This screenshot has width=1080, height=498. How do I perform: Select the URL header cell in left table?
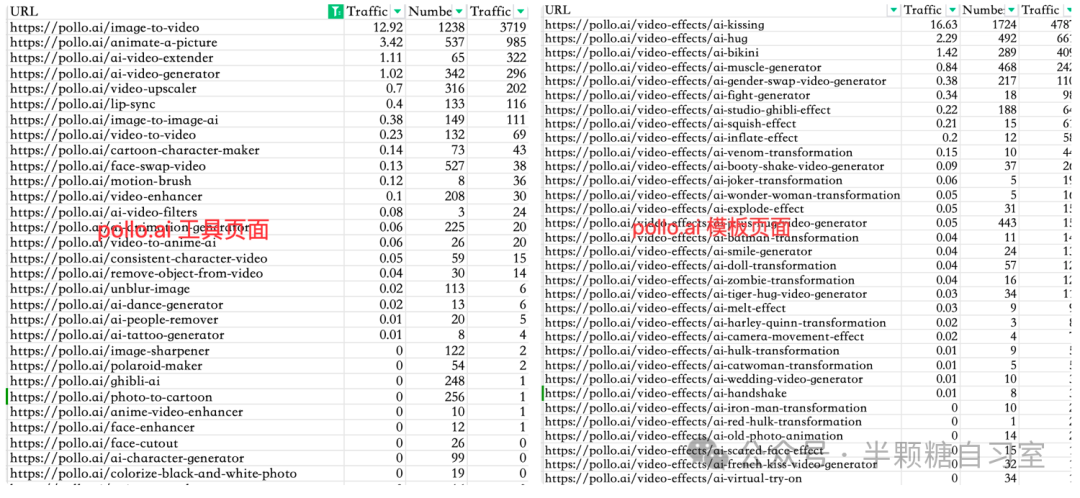(x=175, y=11)
